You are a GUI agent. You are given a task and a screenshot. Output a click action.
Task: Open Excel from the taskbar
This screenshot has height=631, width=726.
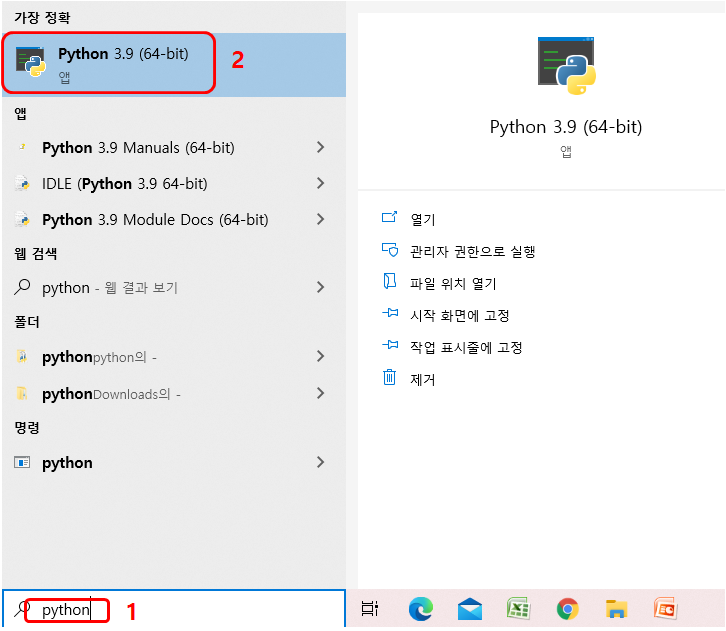[x=519, y=608]
